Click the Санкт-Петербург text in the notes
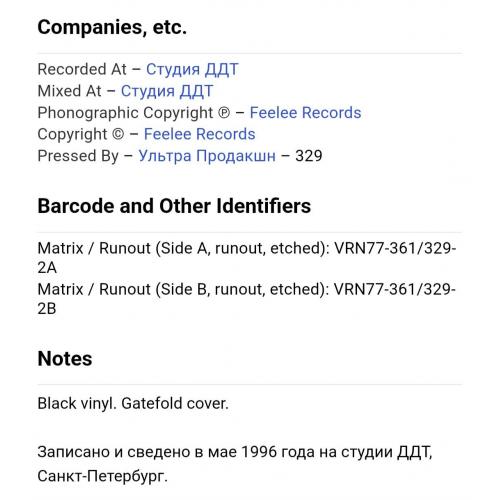The width and height of the screenshot is (500, 500). click(102, 476)
